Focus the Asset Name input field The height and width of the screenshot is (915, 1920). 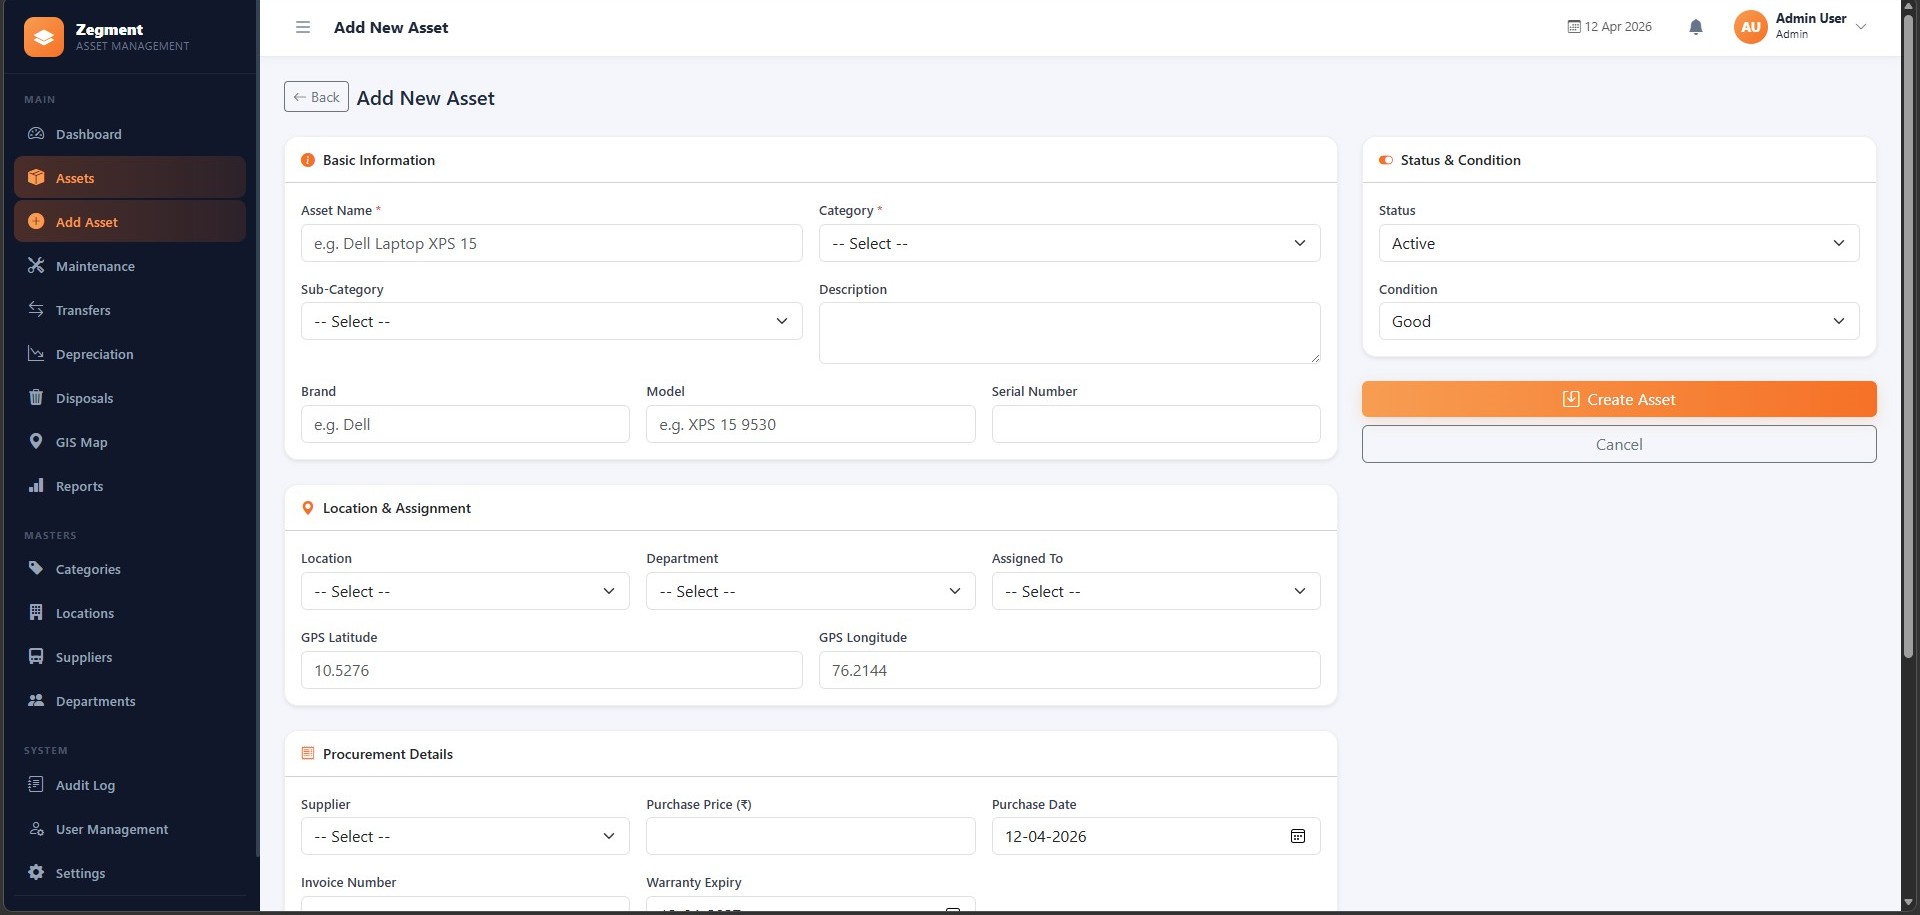[x=551, y=243]
